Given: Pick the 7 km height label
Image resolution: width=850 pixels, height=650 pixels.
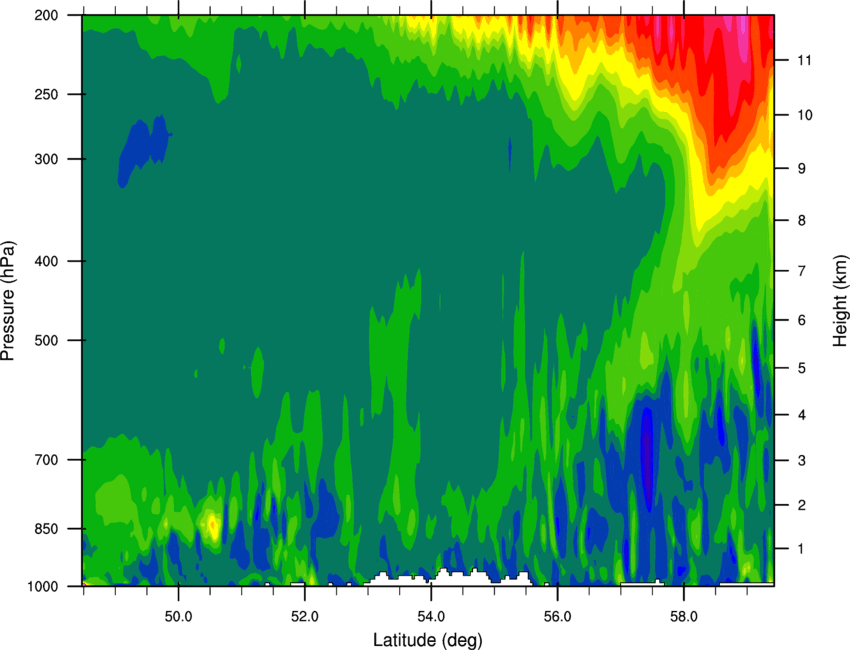Looking at the screenshot, I should click(801, 271).
